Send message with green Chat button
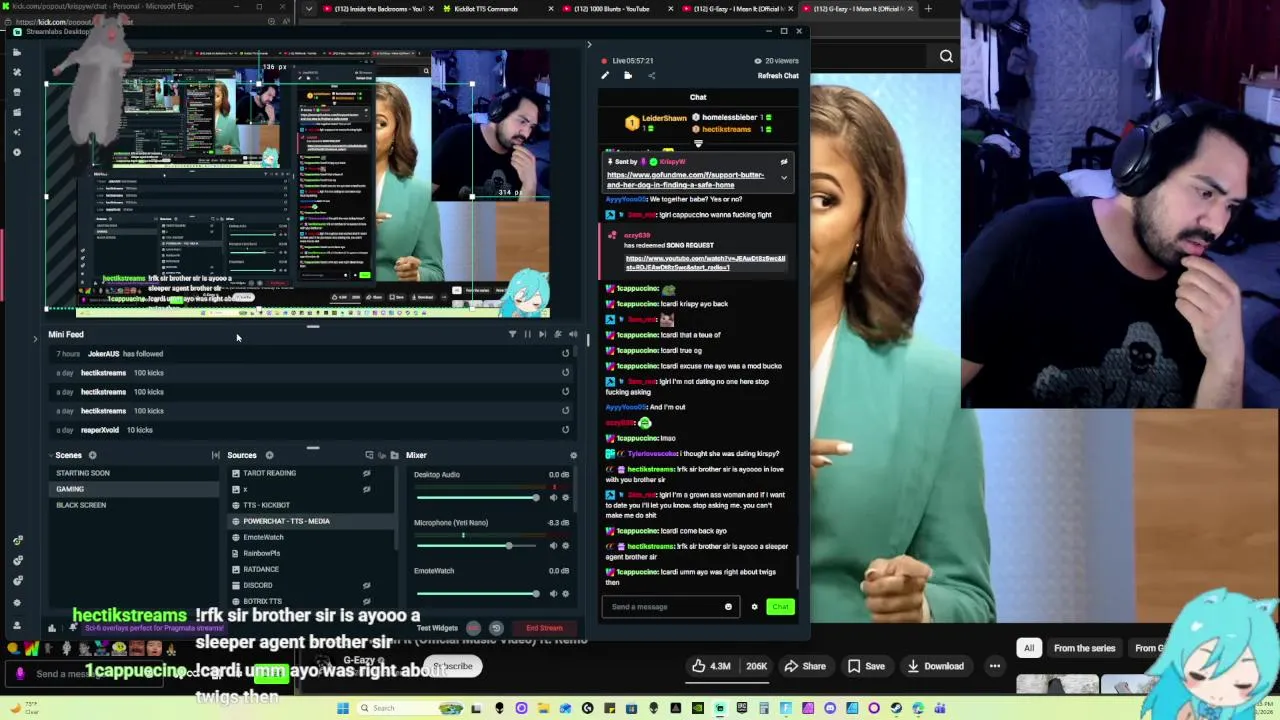 tap(780, 607)
